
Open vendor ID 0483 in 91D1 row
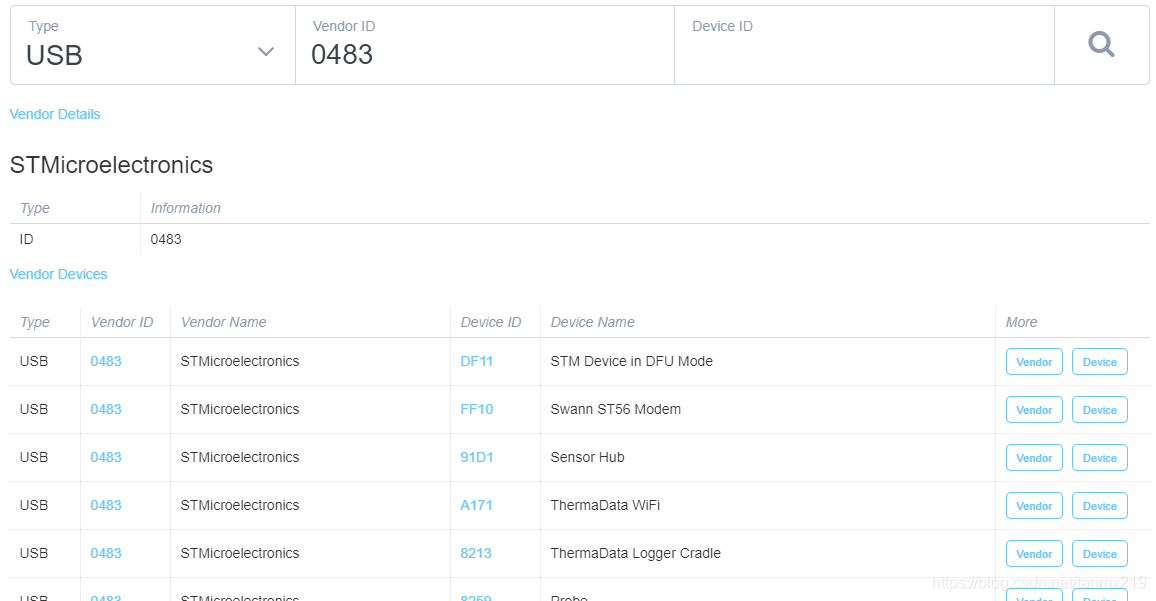[105, 457]
